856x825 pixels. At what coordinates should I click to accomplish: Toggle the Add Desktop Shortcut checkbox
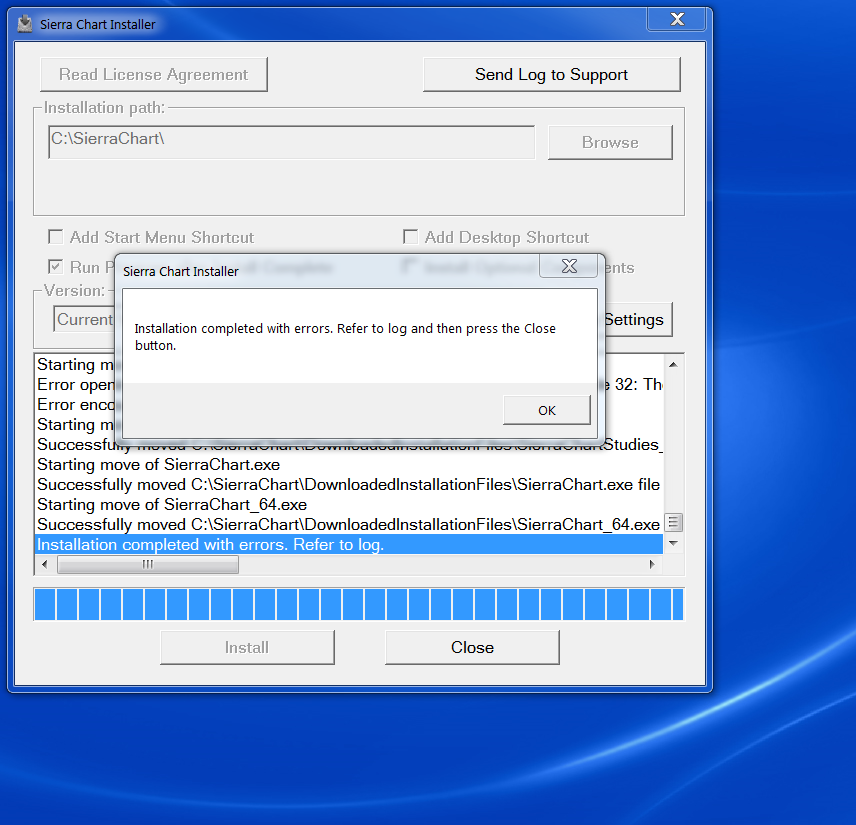tap(410, 236)
